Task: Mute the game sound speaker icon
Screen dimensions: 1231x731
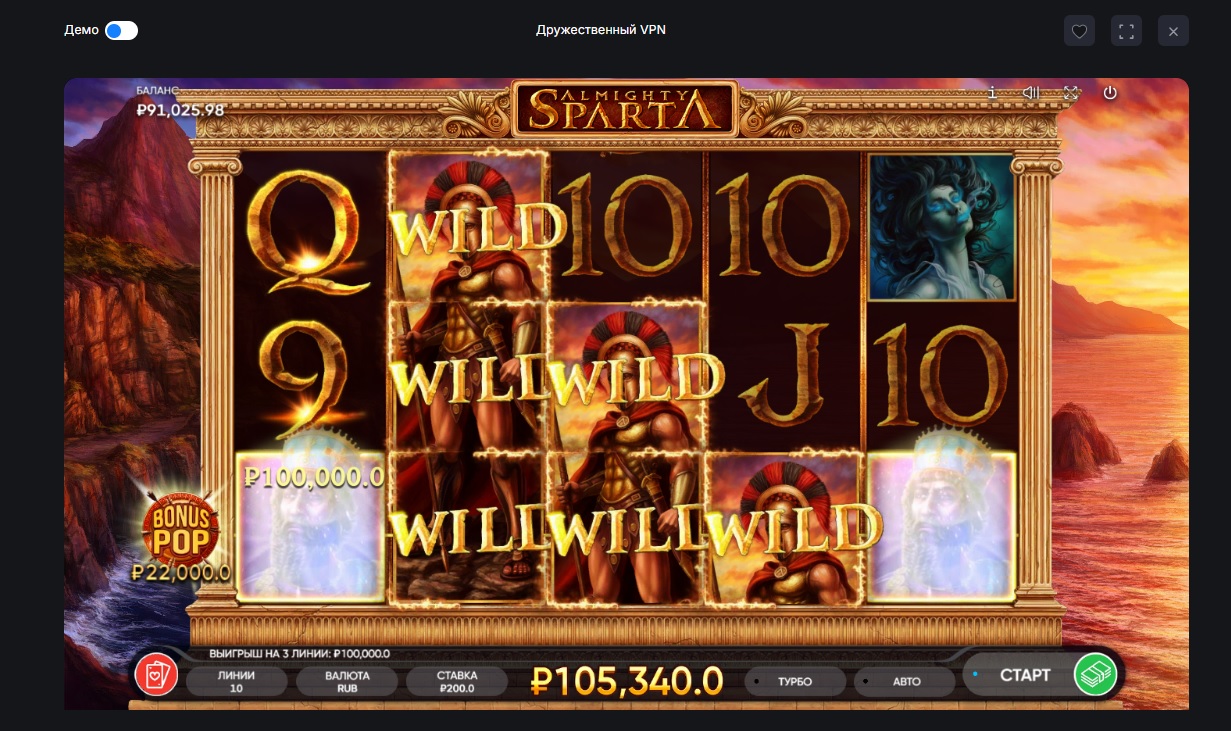Action: click(1031, 93)
